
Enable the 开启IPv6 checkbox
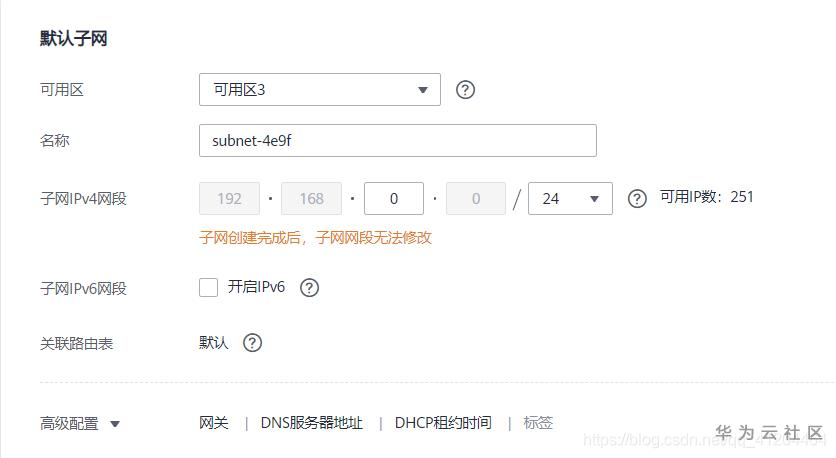pyautogui.click(x=208, y=287)
